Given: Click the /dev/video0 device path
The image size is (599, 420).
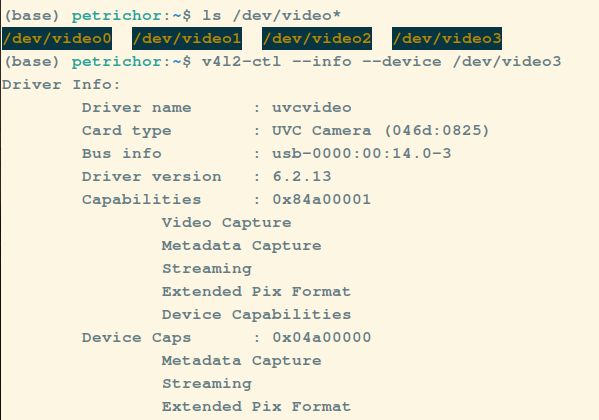Looking at the screenshot, I should [x=57, y=38].
